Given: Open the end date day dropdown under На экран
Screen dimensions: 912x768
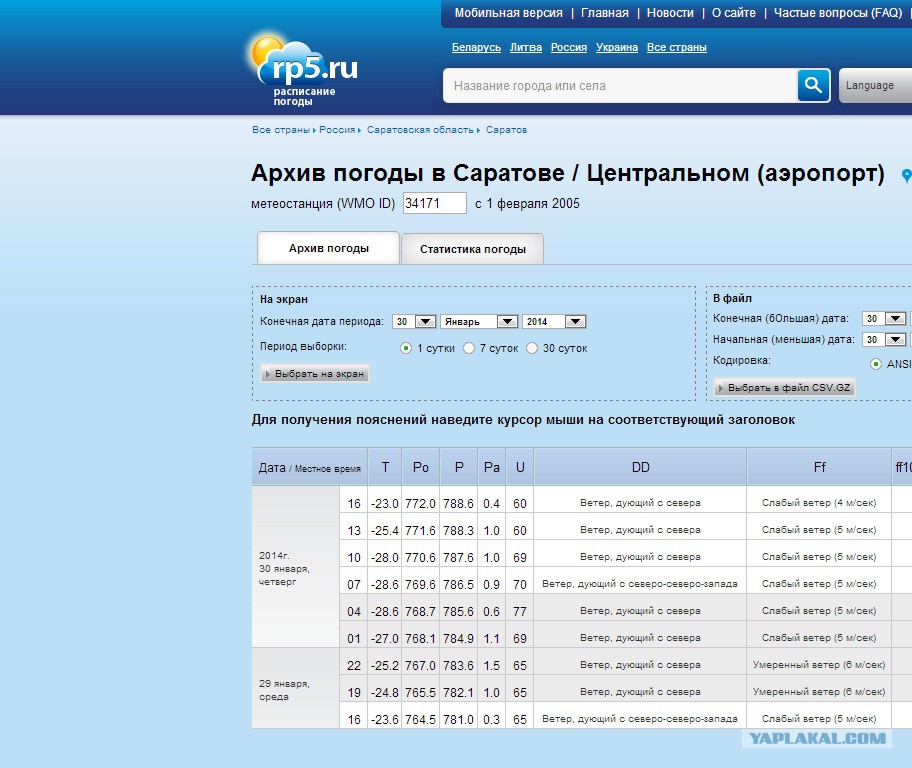Looking at the screenshot, I should (414, 321).
